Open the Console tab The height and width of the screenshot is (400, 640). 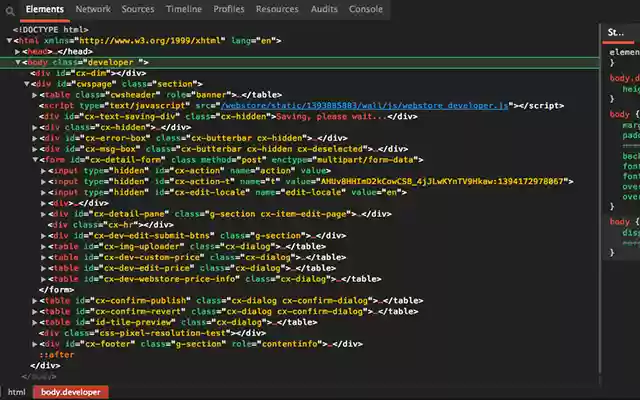366,9
